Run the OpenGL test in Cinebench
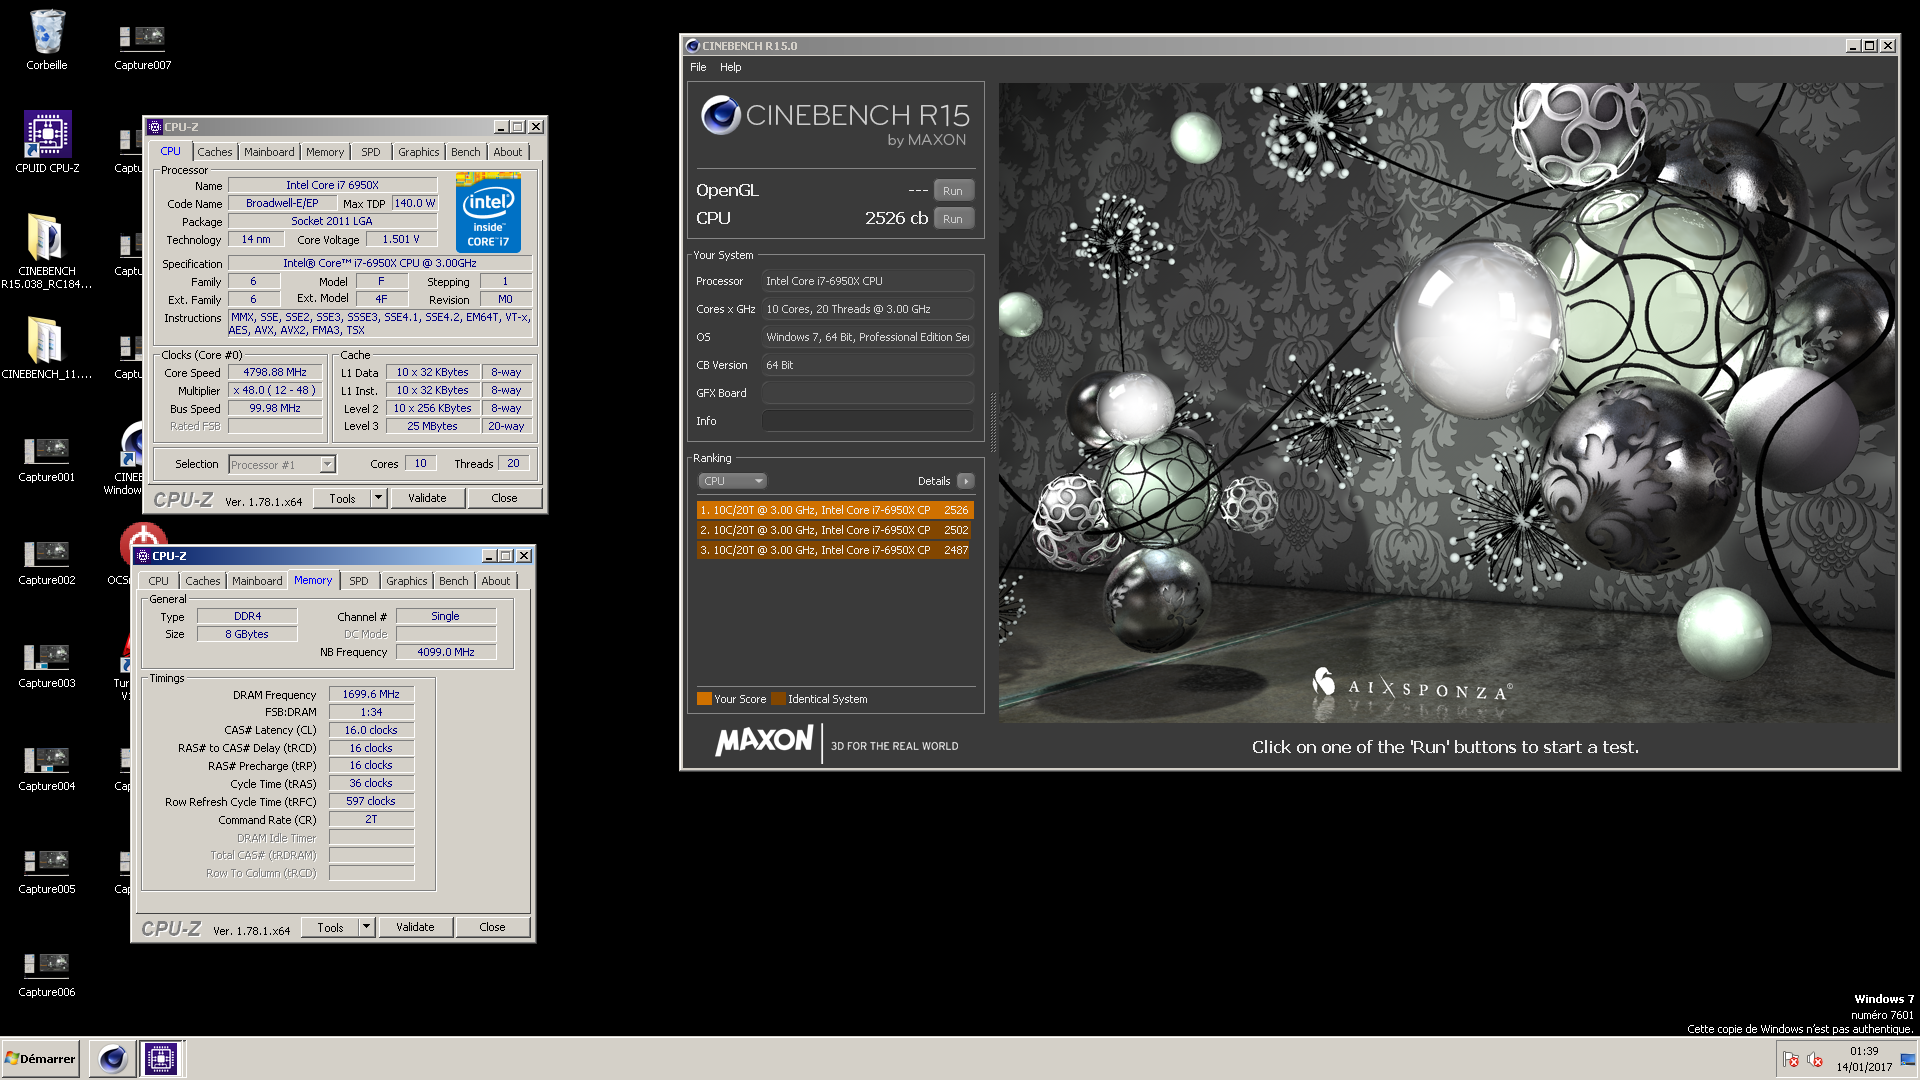1920x1080 pixels. tap(953, 191)
